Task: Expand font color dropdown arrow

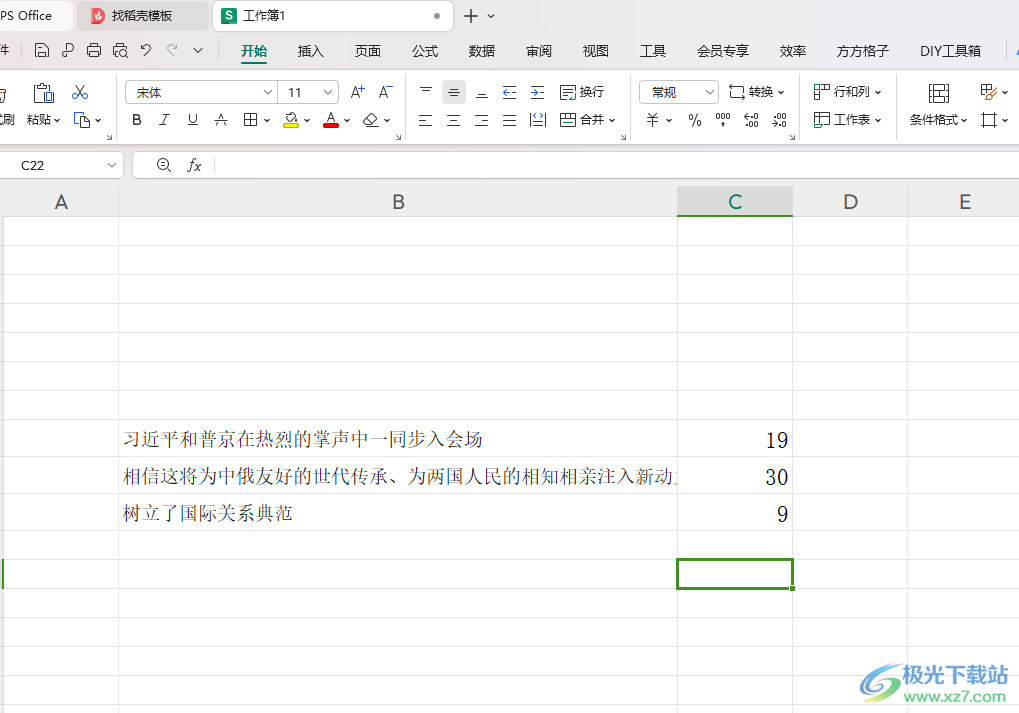Action: click(x=347, y=120)
